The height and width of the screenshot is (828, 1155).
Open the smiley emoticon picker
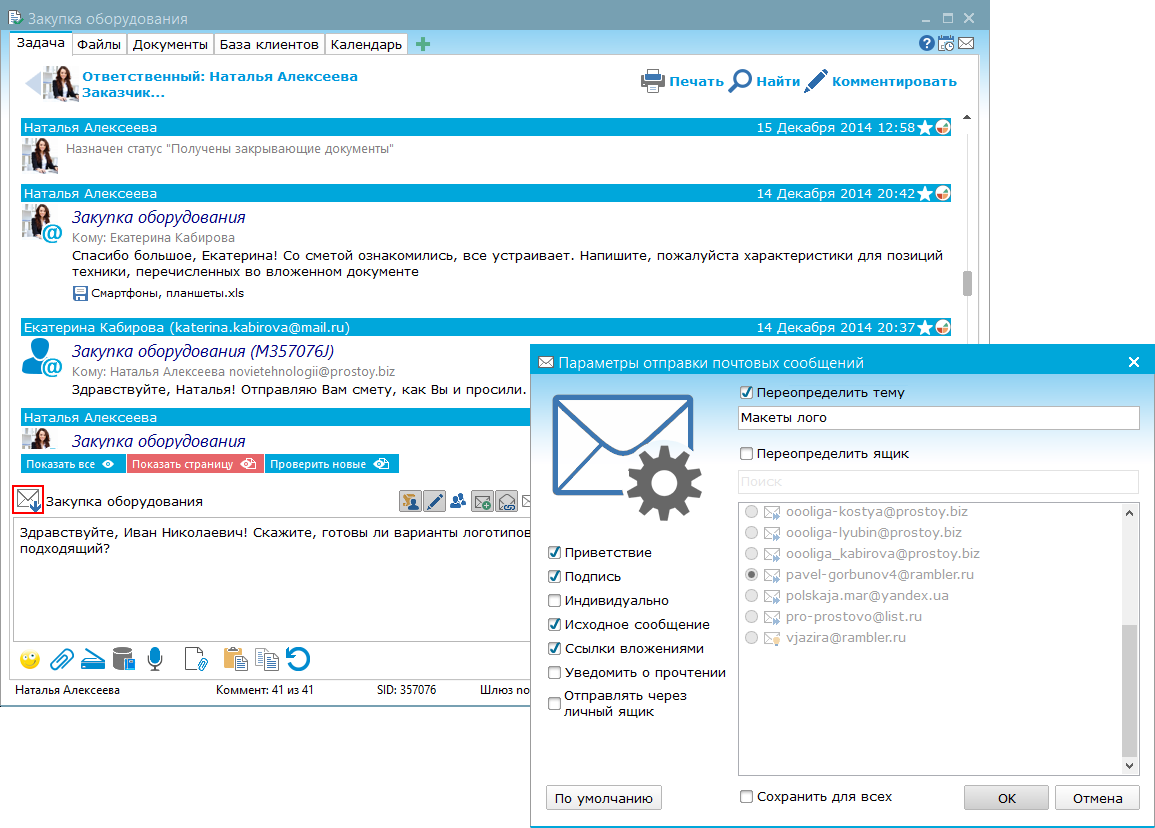coord(30,659)
